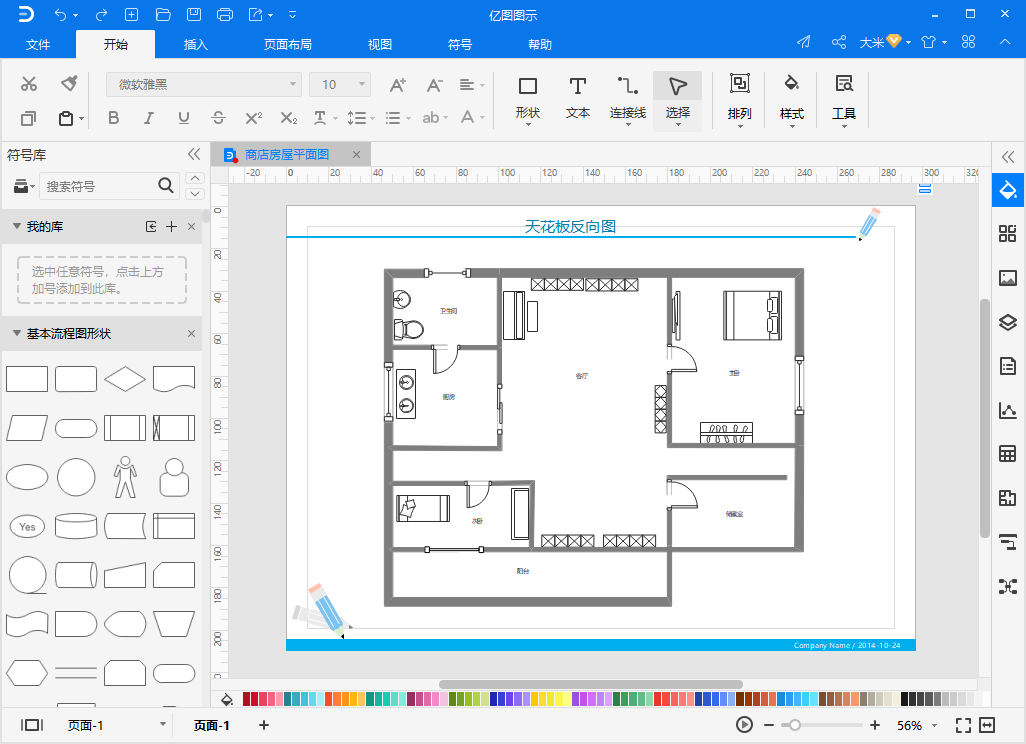Image resolution: width=1026 pixels, height=744 pixels.
Task: Open line spacing dropdown
Action: tap(361, 118)
